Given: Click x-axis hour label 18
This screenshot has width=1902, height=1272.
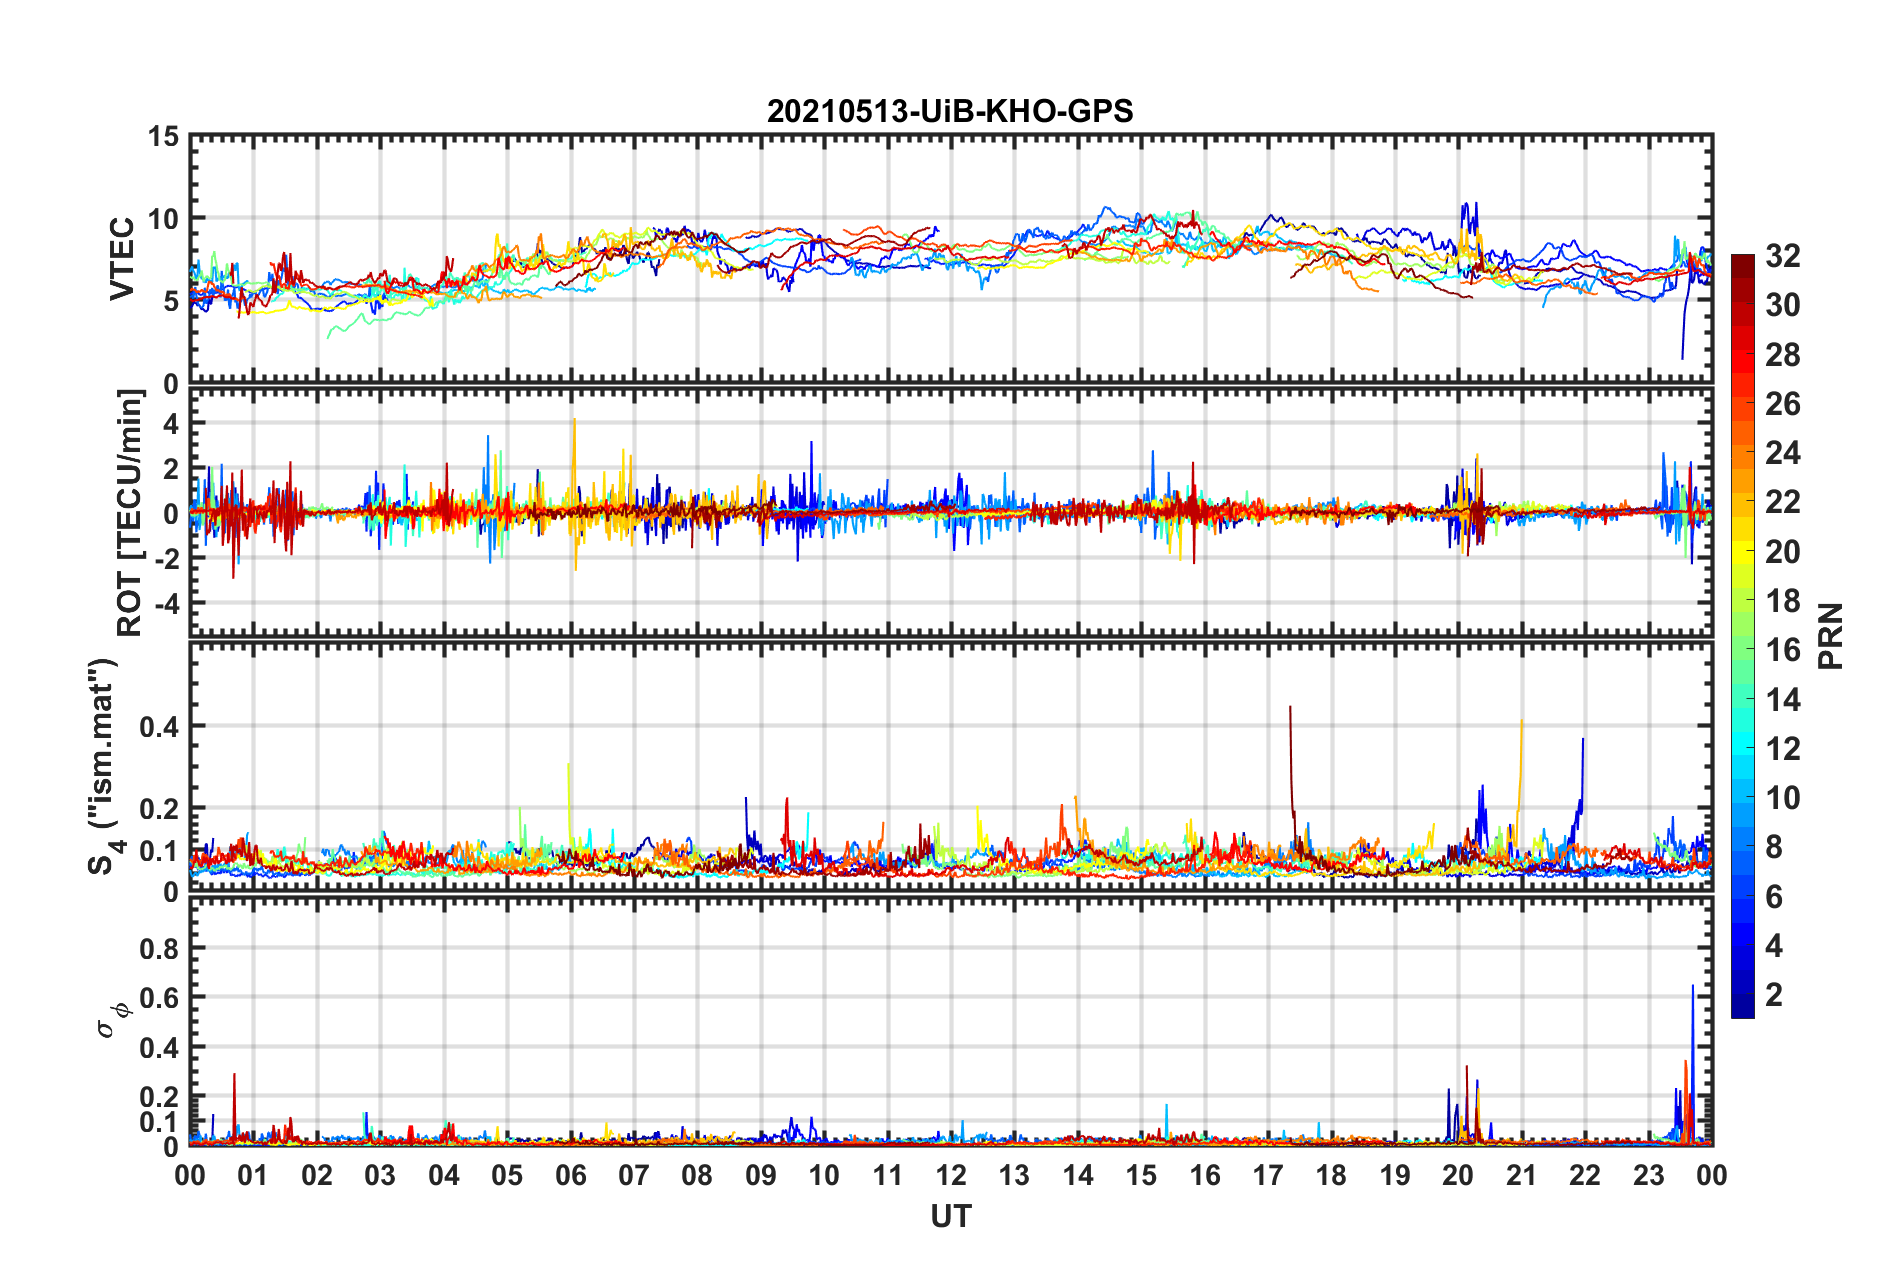Looking at the screenshot, I should point(1331,1175).
